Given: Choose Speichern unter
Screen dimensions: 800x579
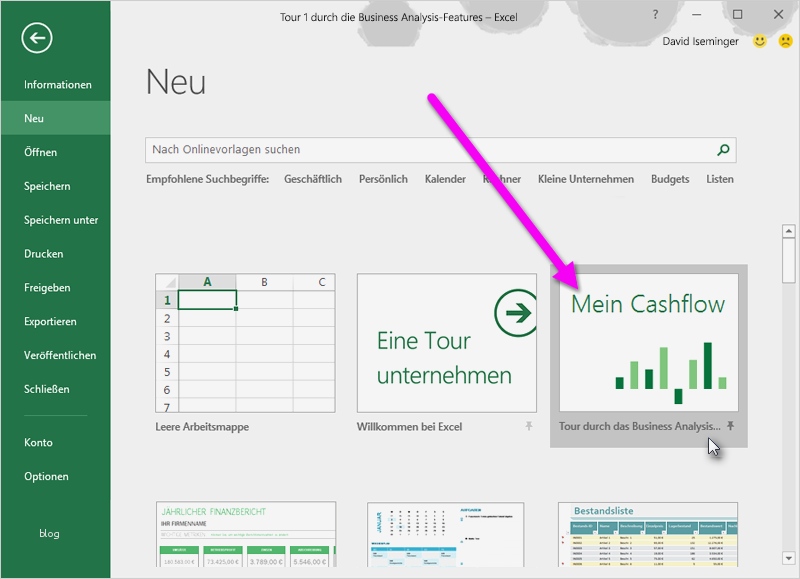Looking at the screenshot, I should click(x=56, y=220).
